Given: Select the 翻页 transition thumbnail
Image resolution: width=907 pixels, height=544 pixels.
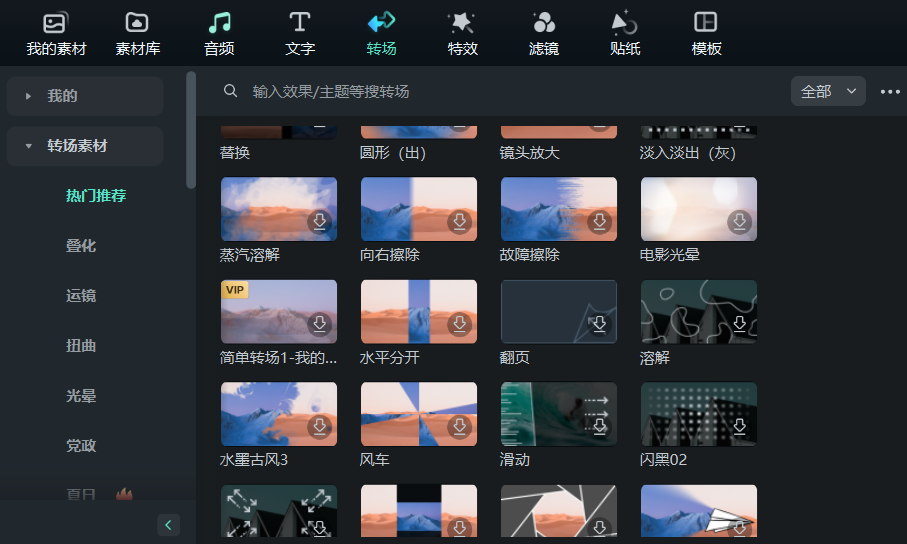Looking at the screenshot, I should (559, 311).
